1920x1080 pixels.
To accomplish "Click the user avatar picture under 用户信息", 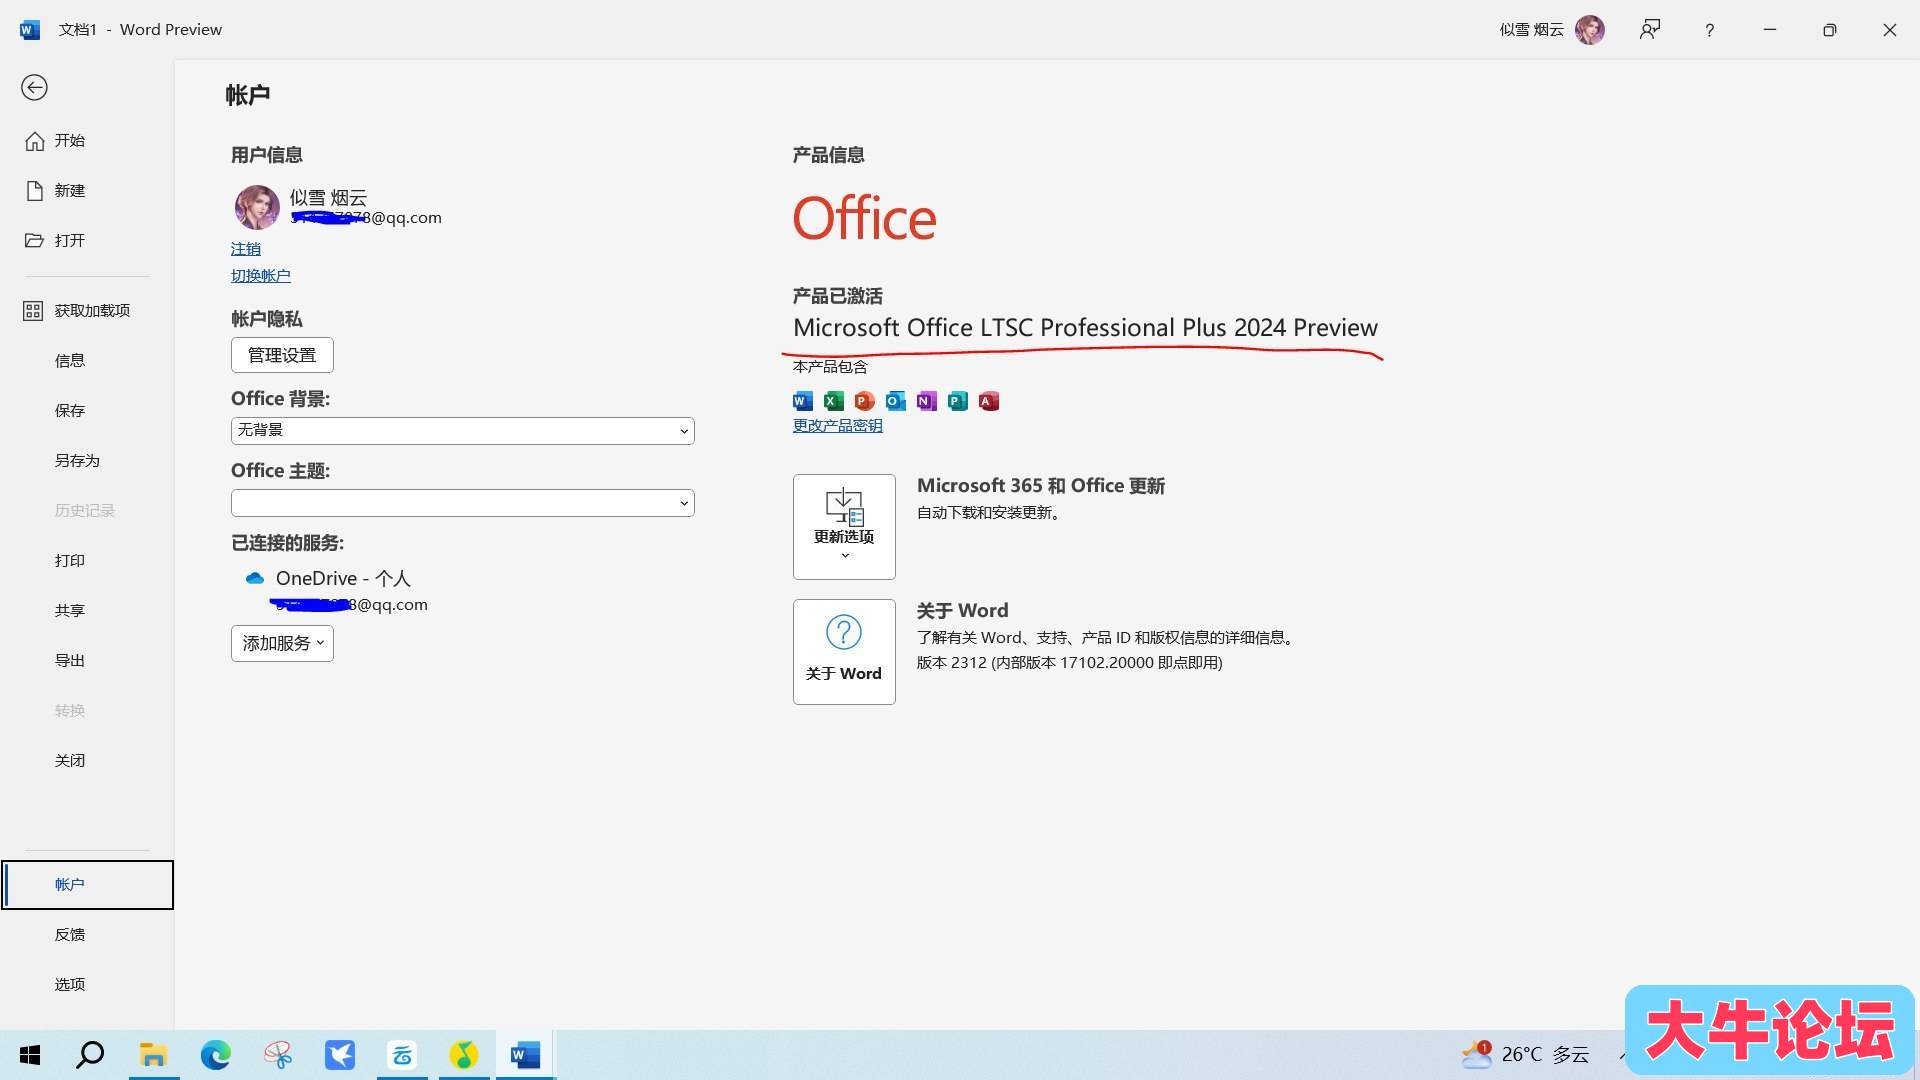I will point(257,207).
